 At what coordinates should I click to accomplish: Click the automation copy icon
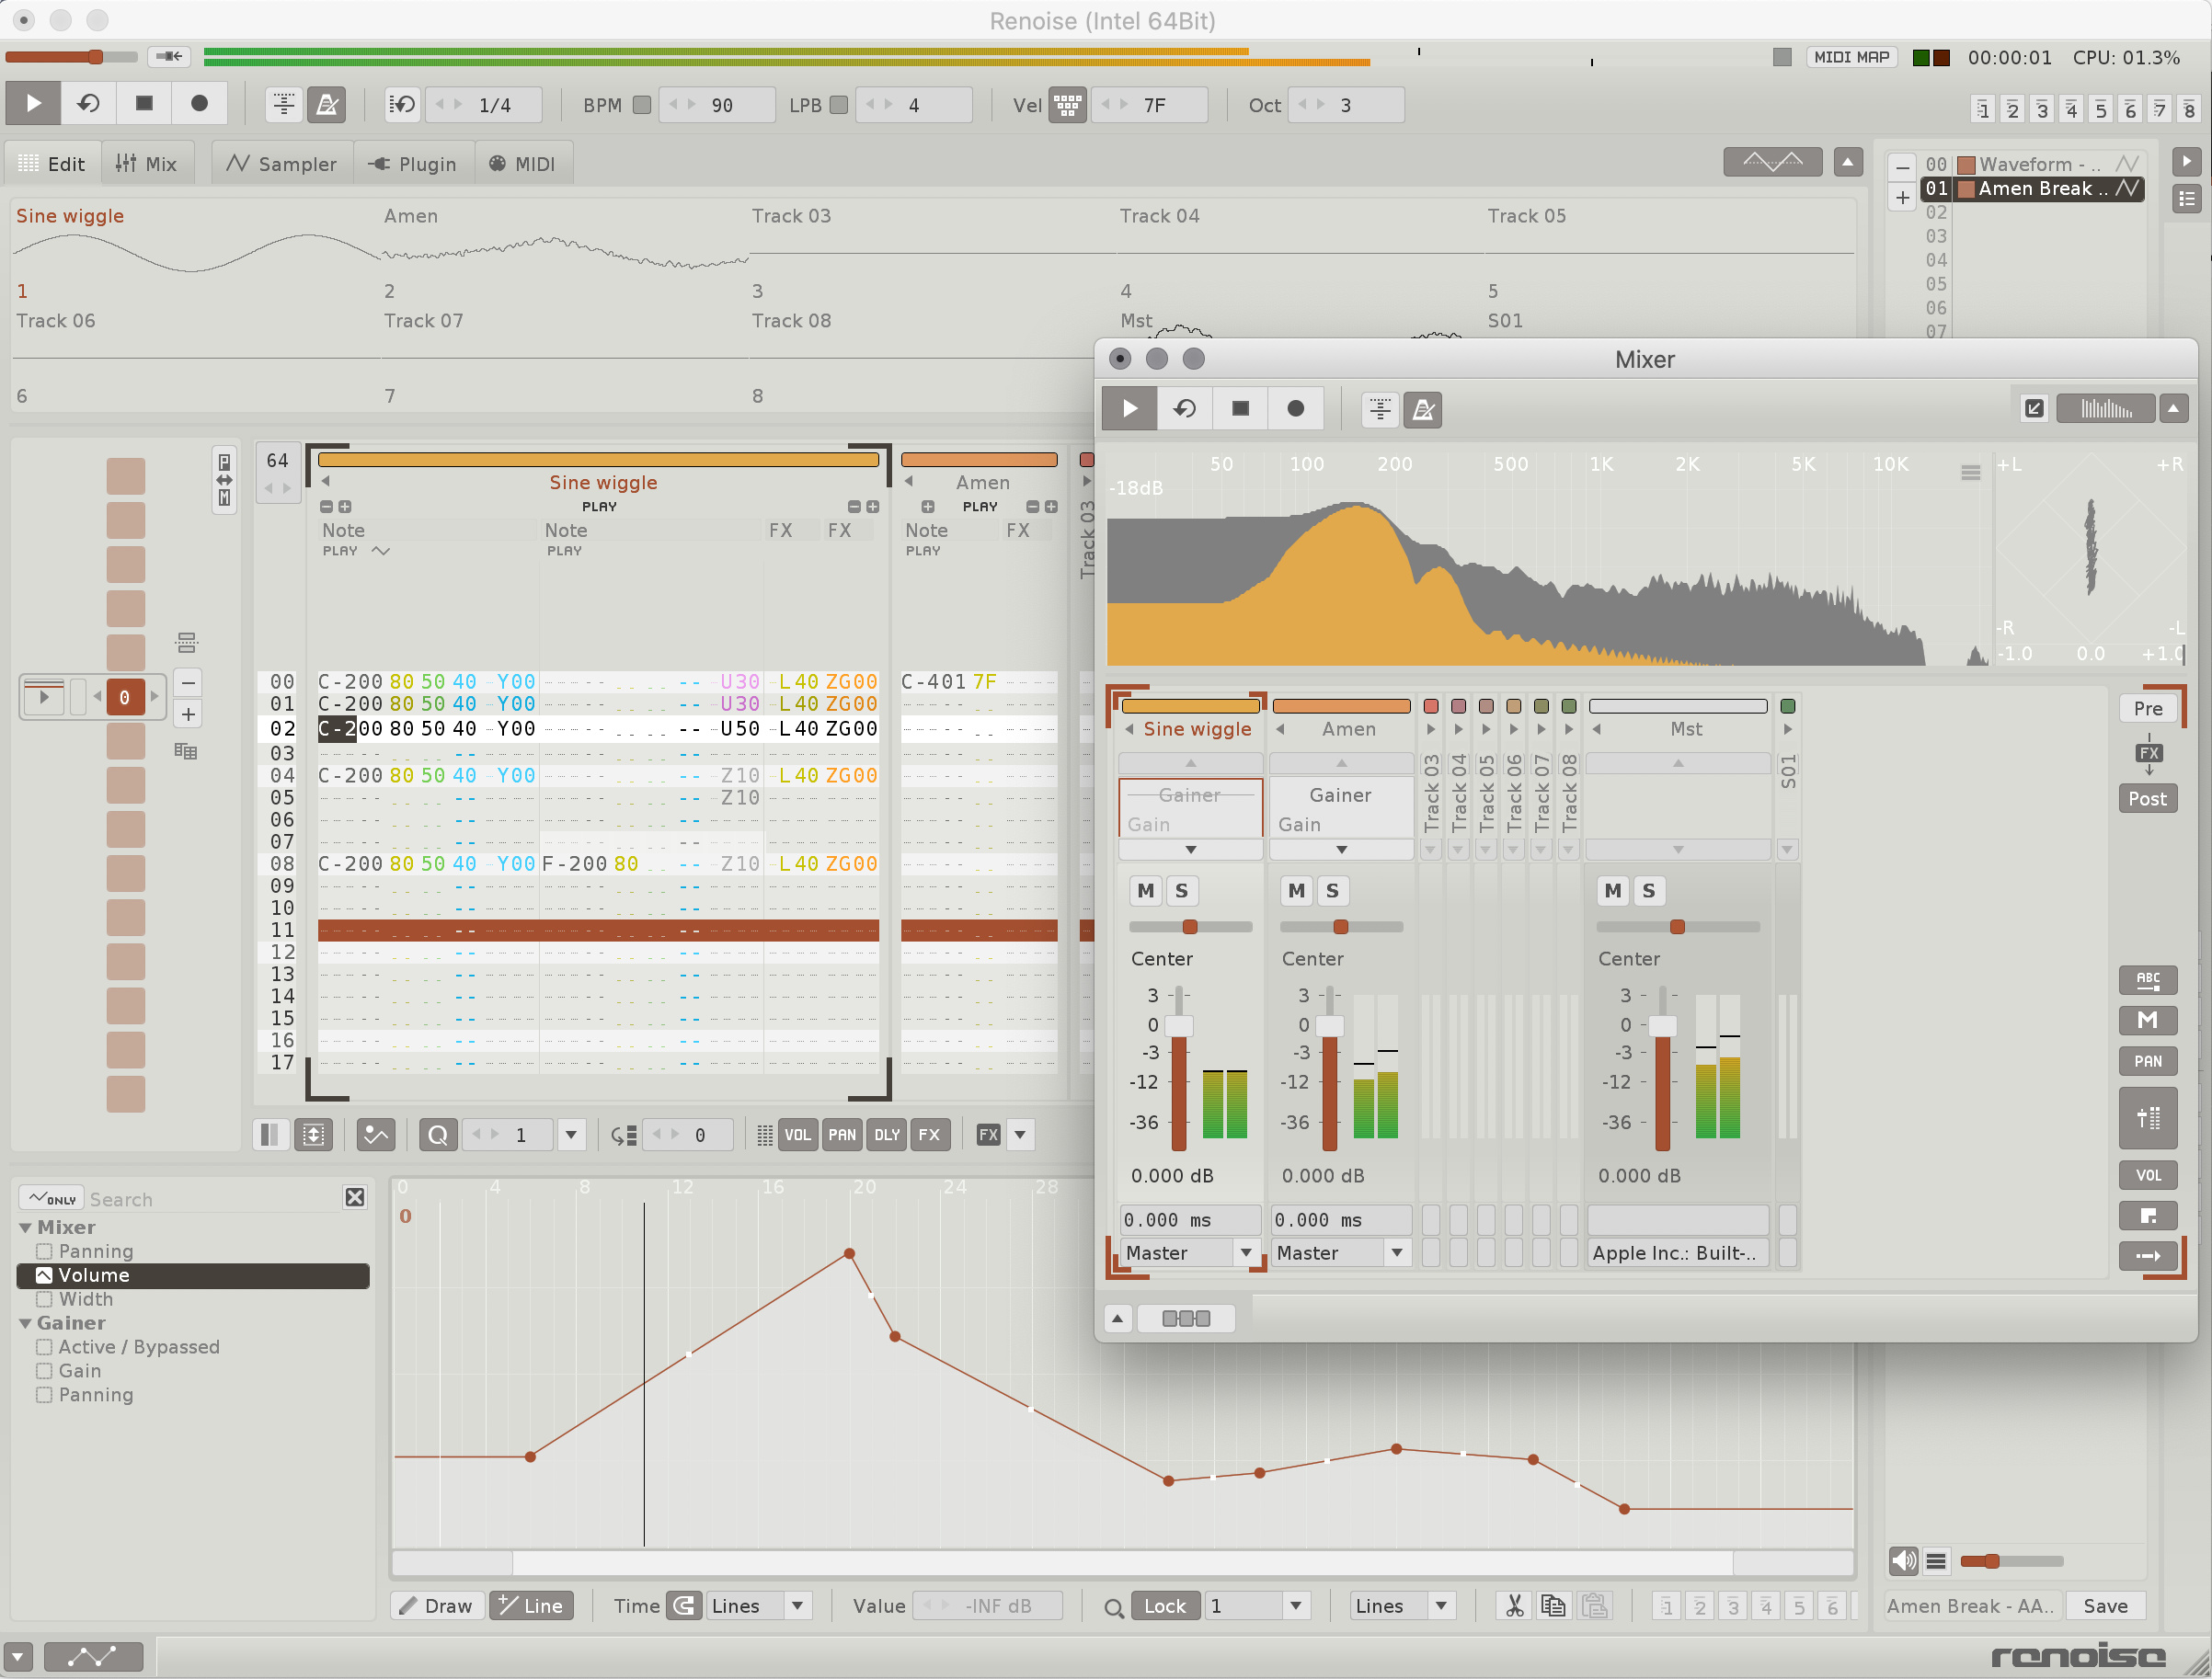pos(1552,1605)
